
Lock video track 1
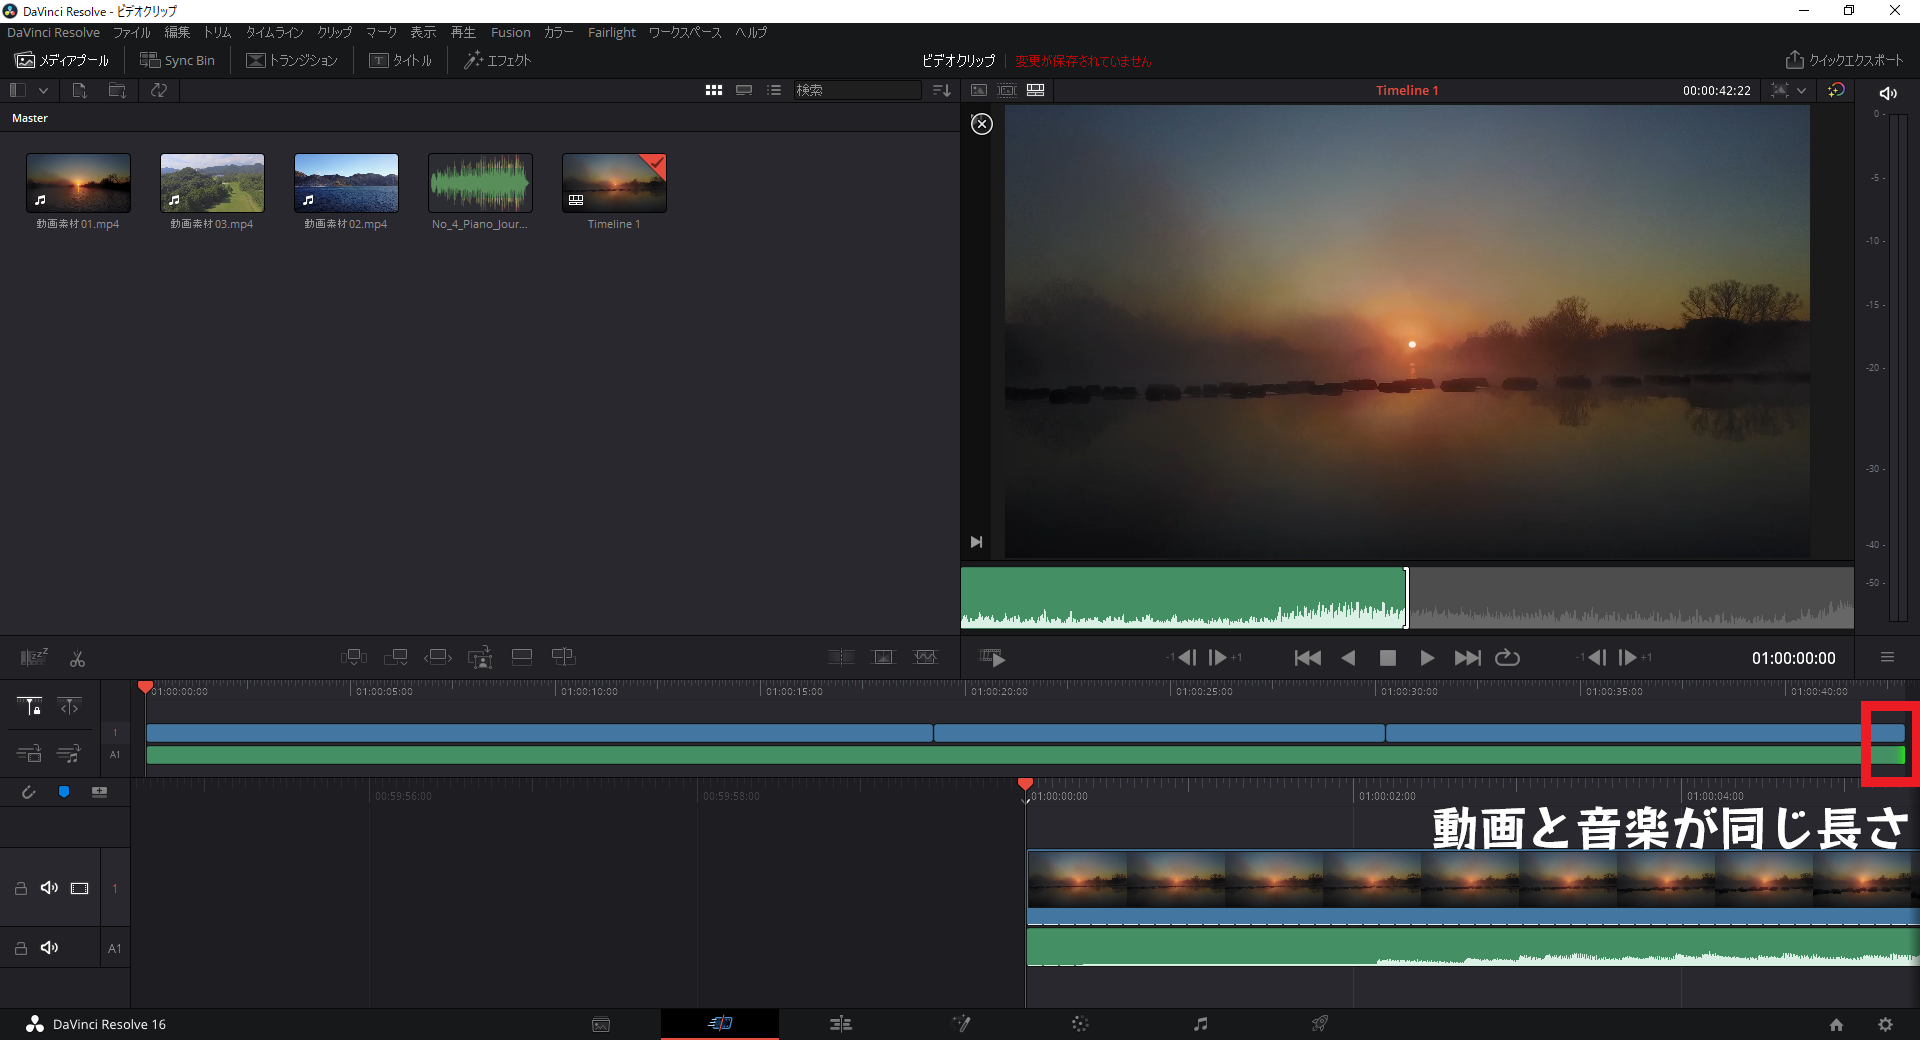pyautogui.click(x=20, y=888)
